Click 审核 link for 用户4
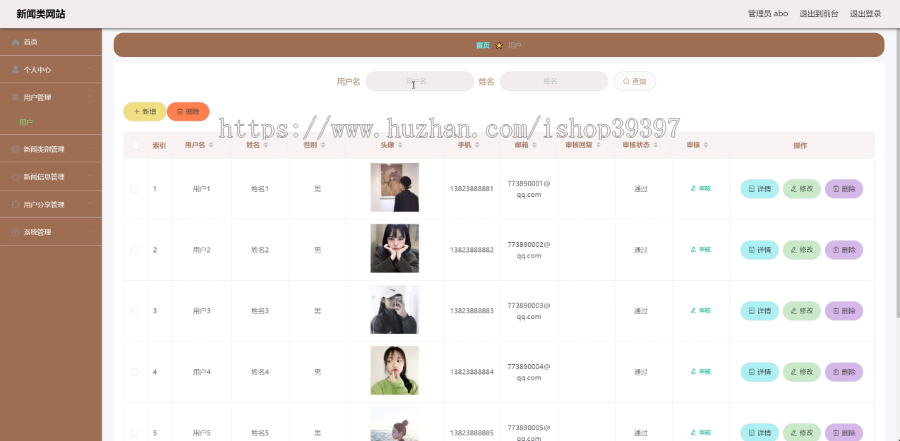Image resolution: width=900 pixels, height=441 pixels. (701, 372)
